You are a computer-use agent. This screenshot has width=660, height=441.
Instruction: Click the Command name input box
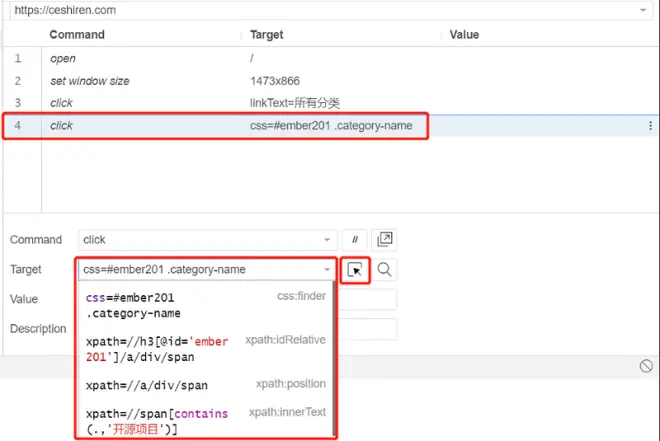point(200,240)
